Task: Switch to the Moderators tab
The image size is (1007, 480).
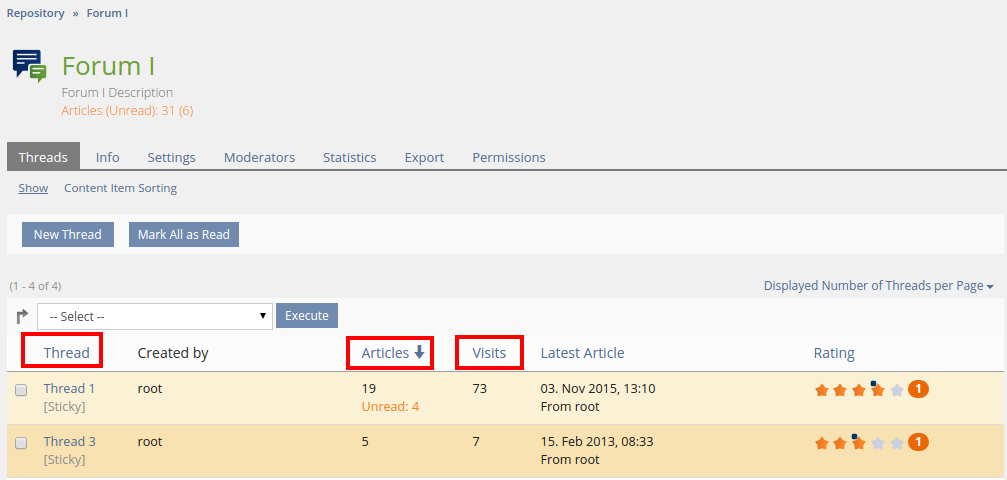Action: [x=259, y=157]
